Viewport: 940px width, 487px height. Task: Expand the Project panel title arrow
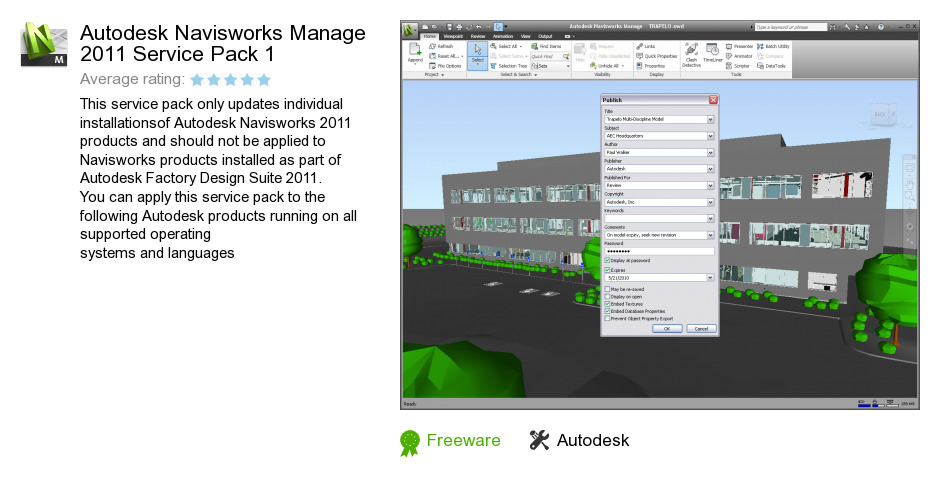tap(442, 75)
